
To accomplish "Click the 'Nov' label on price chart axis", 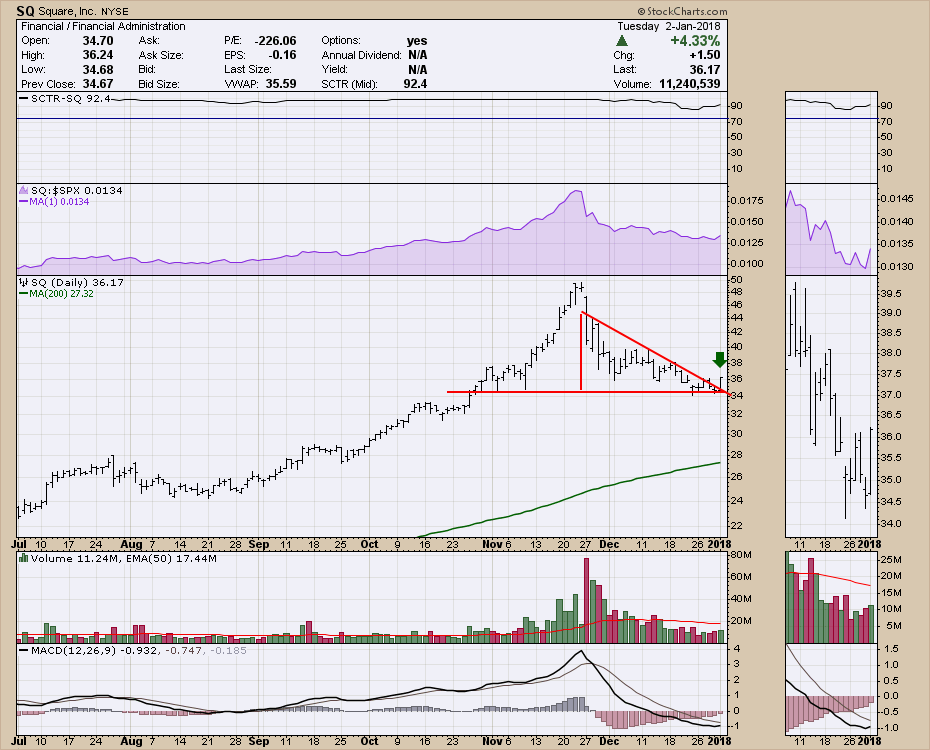I will pos(492,544).
